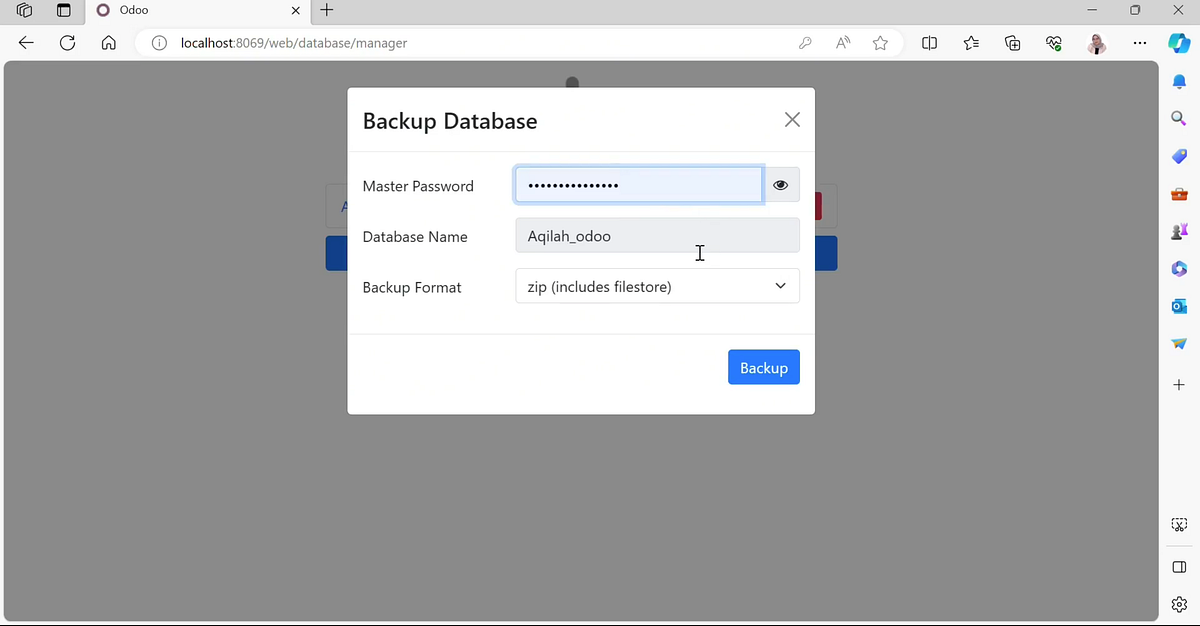Screen dimensions: 1200x626
Task: Open Drop in the Edge sidebar
Action: (1178, 343)
